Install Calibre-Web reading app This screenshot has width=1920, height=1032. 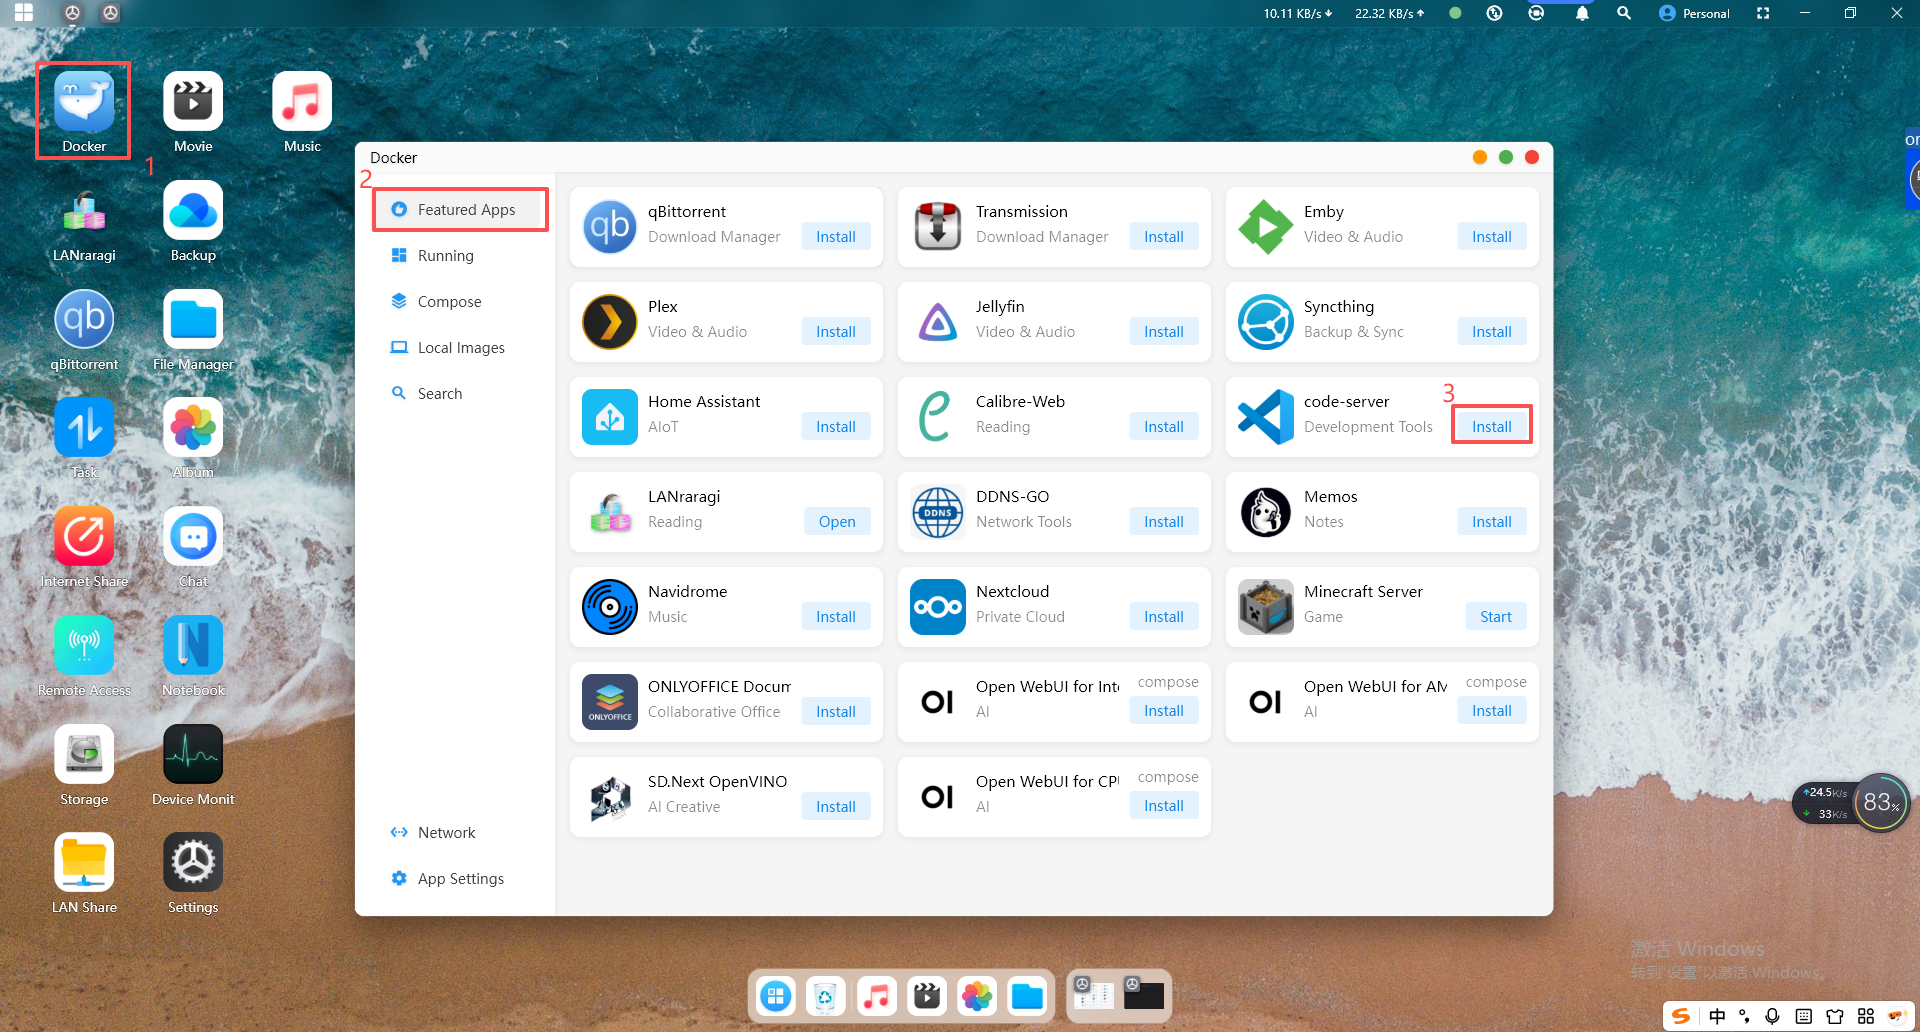pos(1164,427)
